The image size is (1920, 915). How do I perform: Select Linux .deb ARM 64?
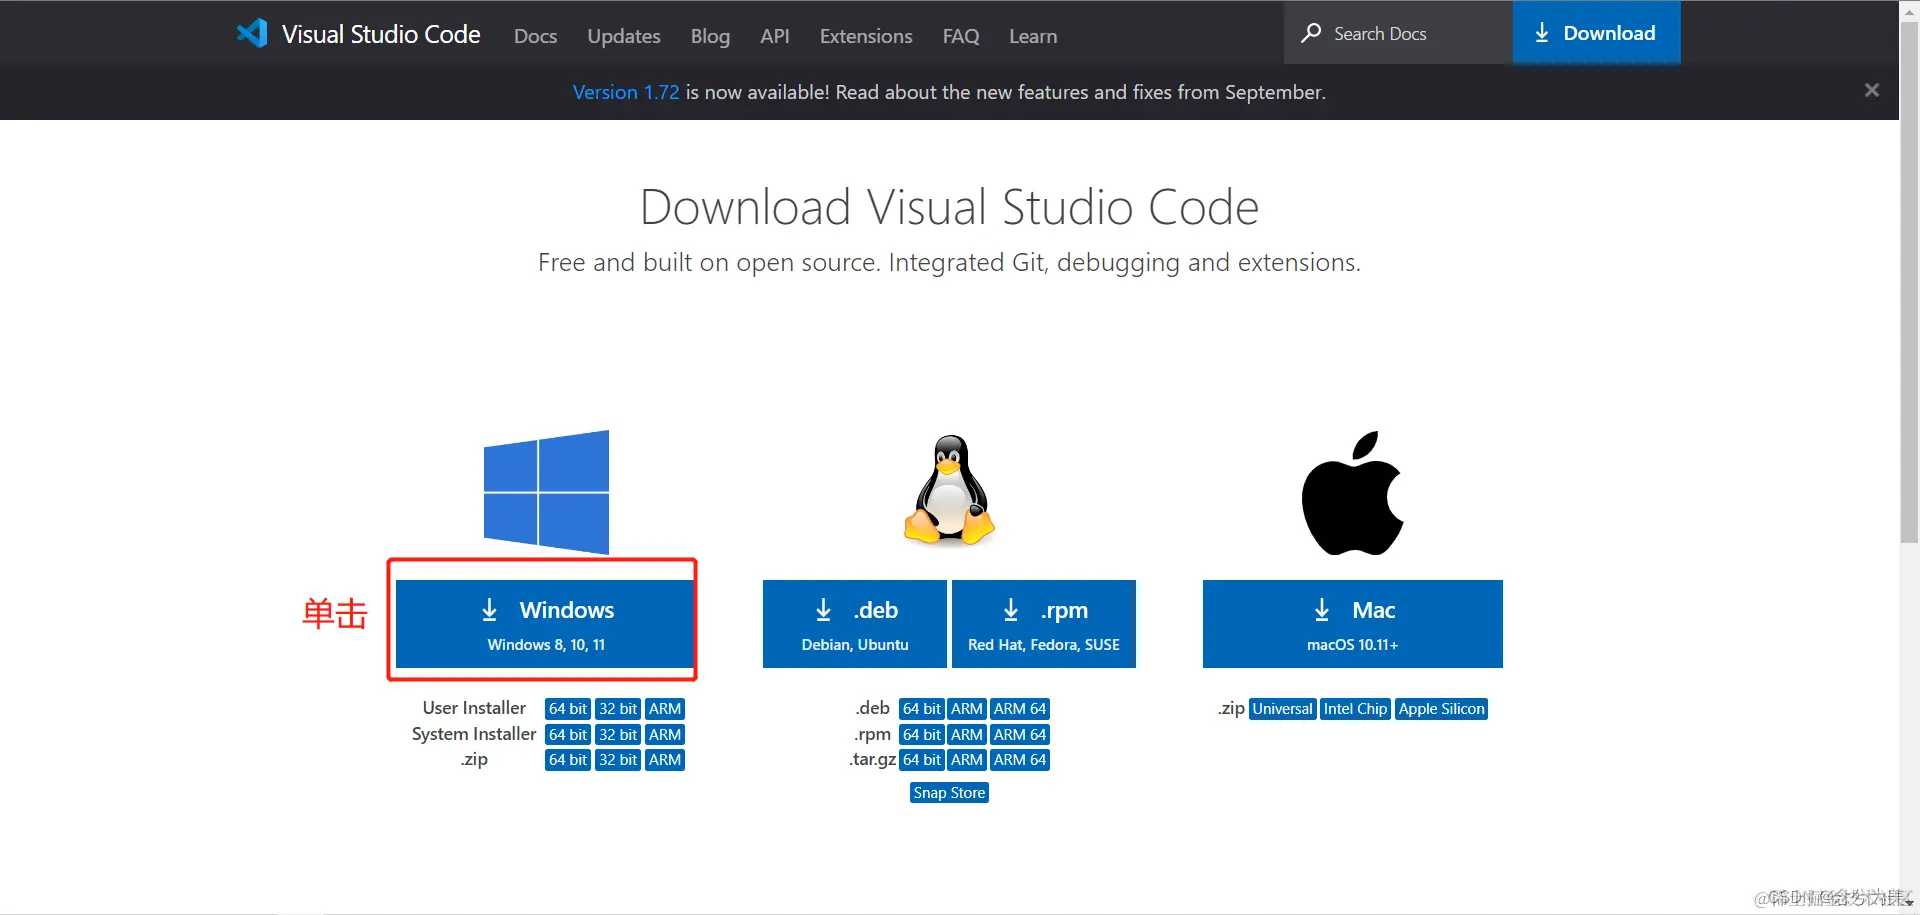tap(1020, 709)
